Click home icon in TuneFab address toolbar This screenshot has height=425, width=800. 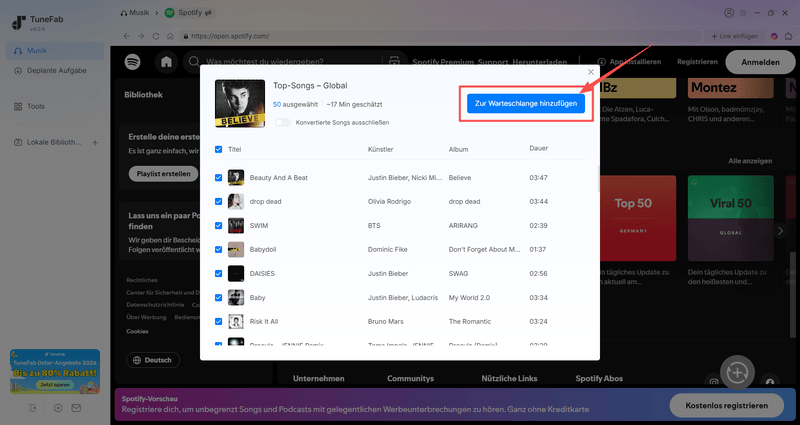[x=170, y=36]
